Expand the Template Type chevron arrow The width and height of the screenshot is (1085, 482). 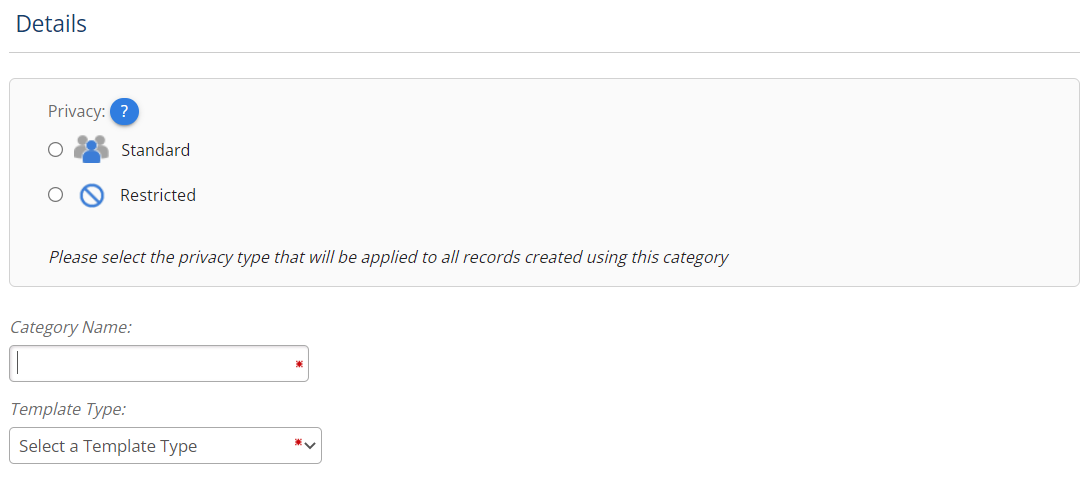click(x=311, y=446)
